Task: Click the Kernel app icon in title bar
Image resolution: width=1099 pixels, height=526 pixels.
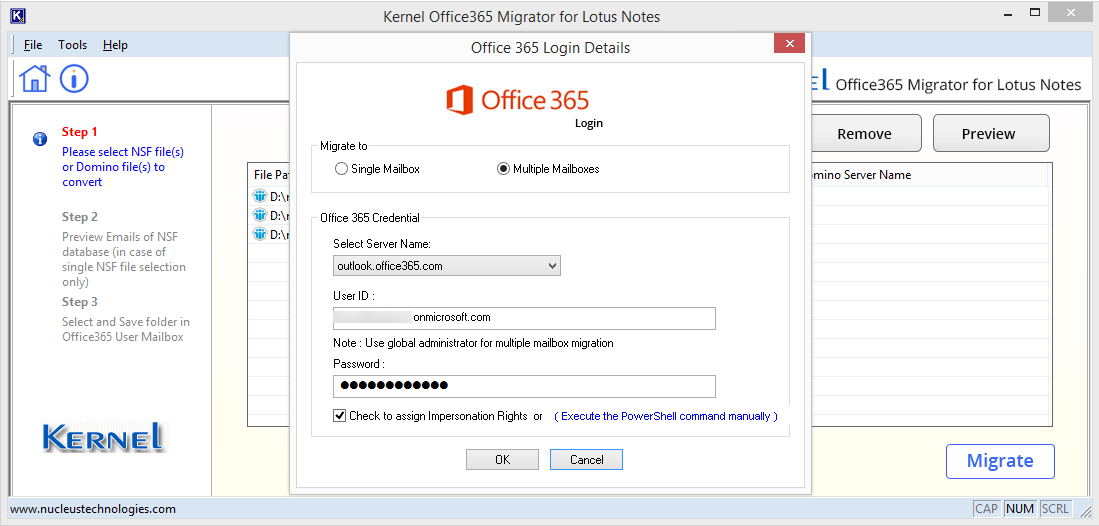Action: [x=19, y=15]
